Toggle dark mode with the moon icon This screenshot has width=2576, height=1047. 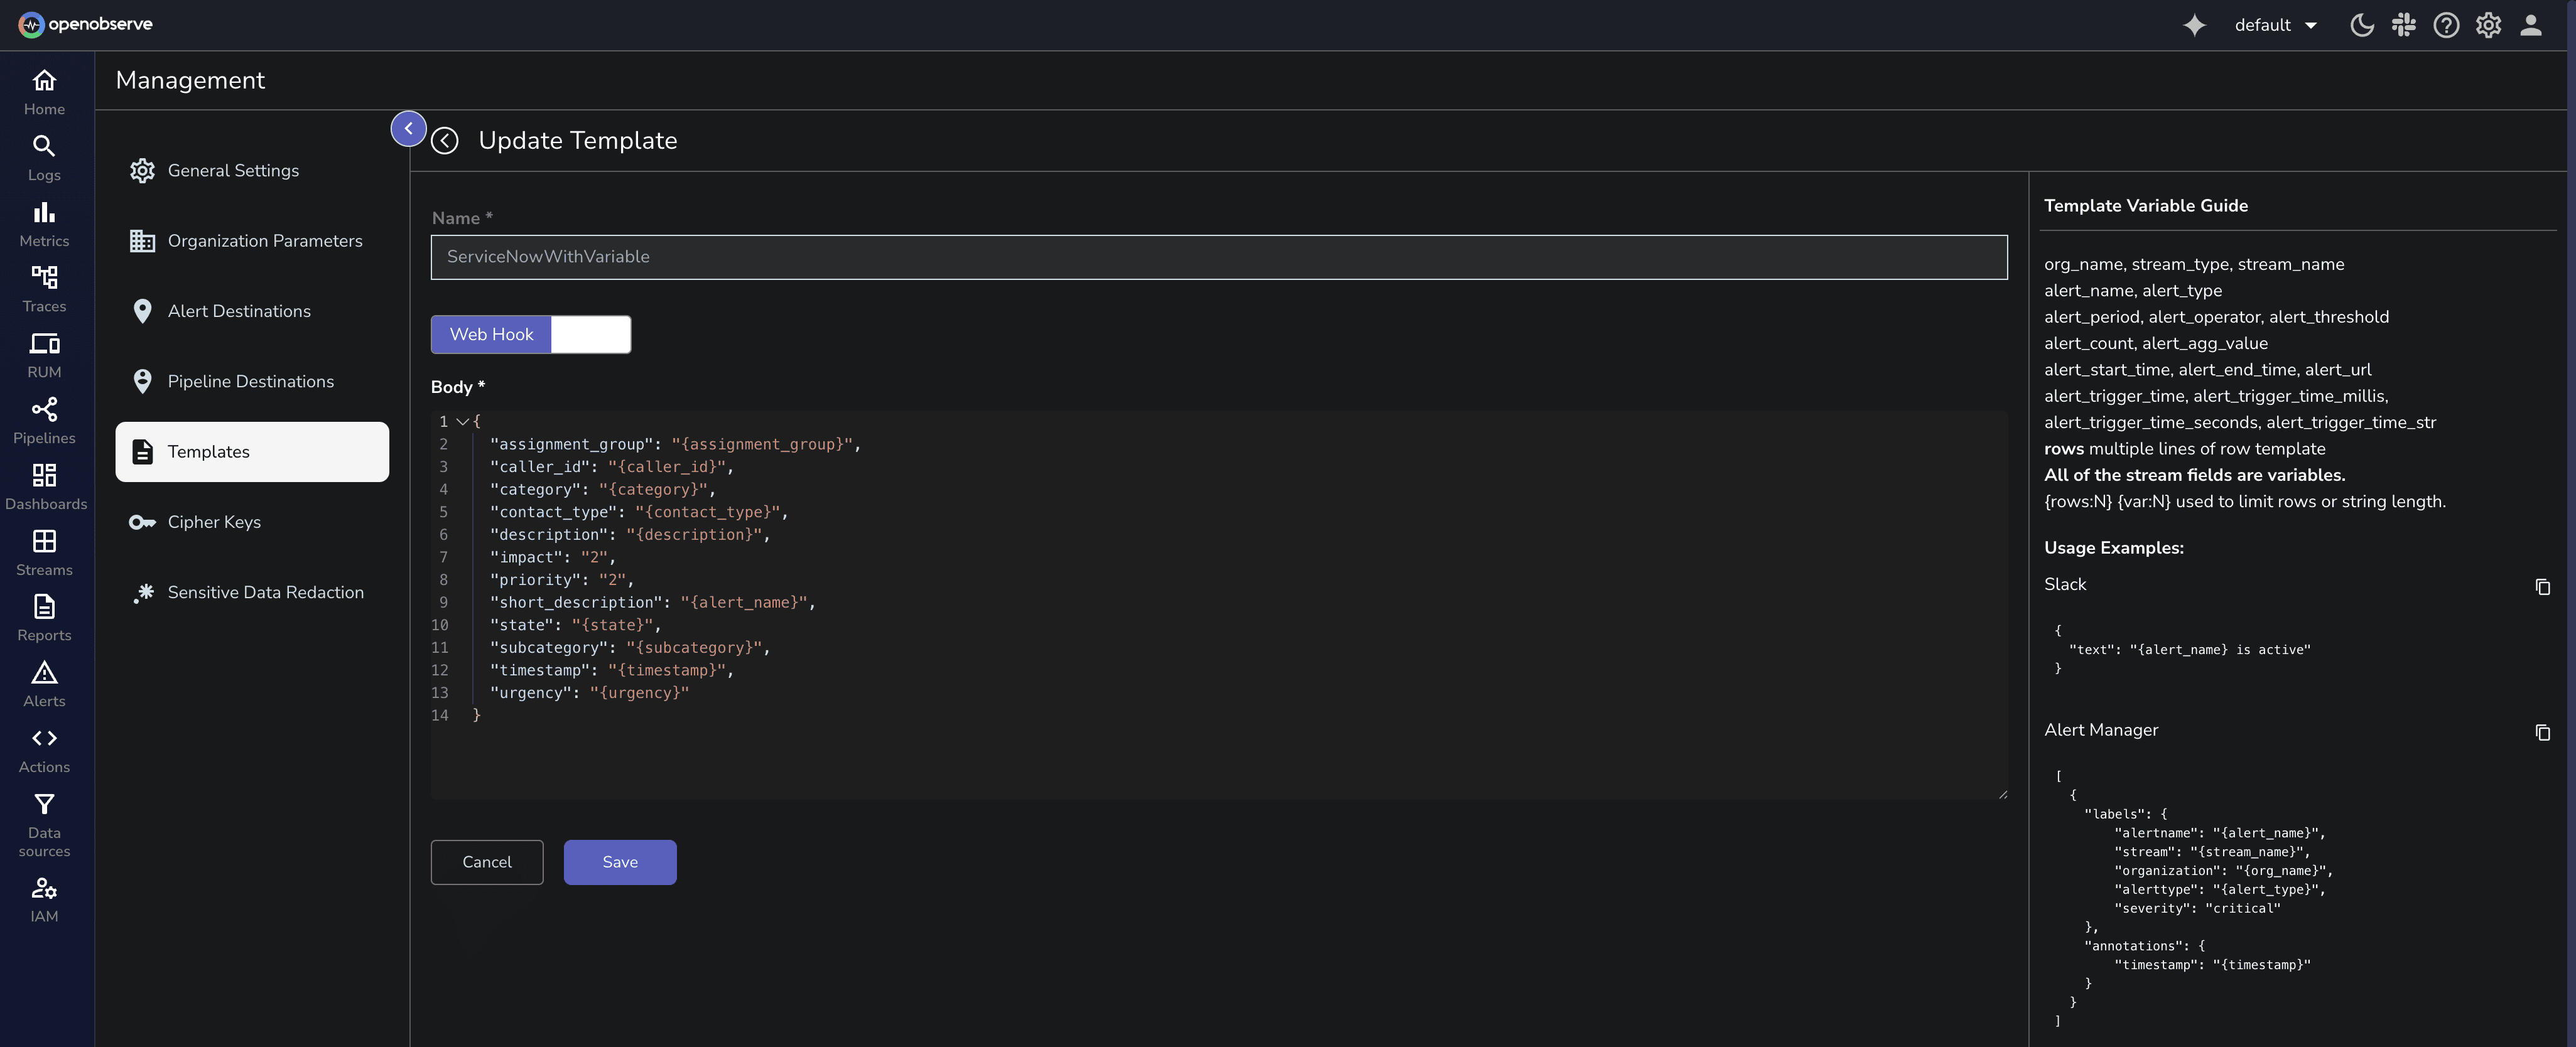[x=2362, y=25]
